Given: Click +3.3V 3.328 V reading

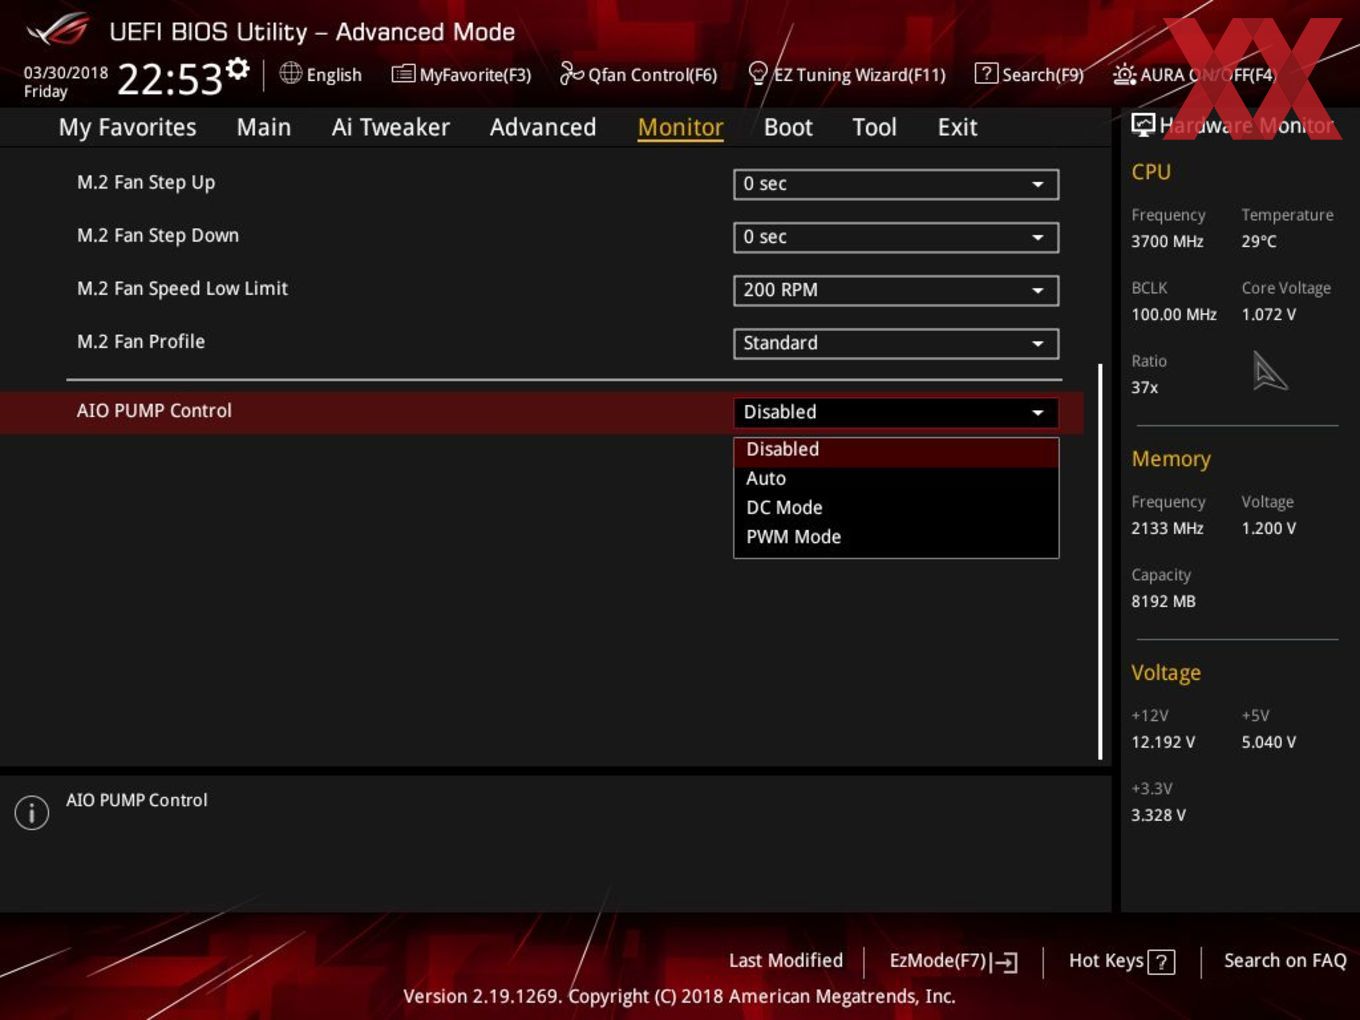Looking at the screenshot, I should 1158,815.
